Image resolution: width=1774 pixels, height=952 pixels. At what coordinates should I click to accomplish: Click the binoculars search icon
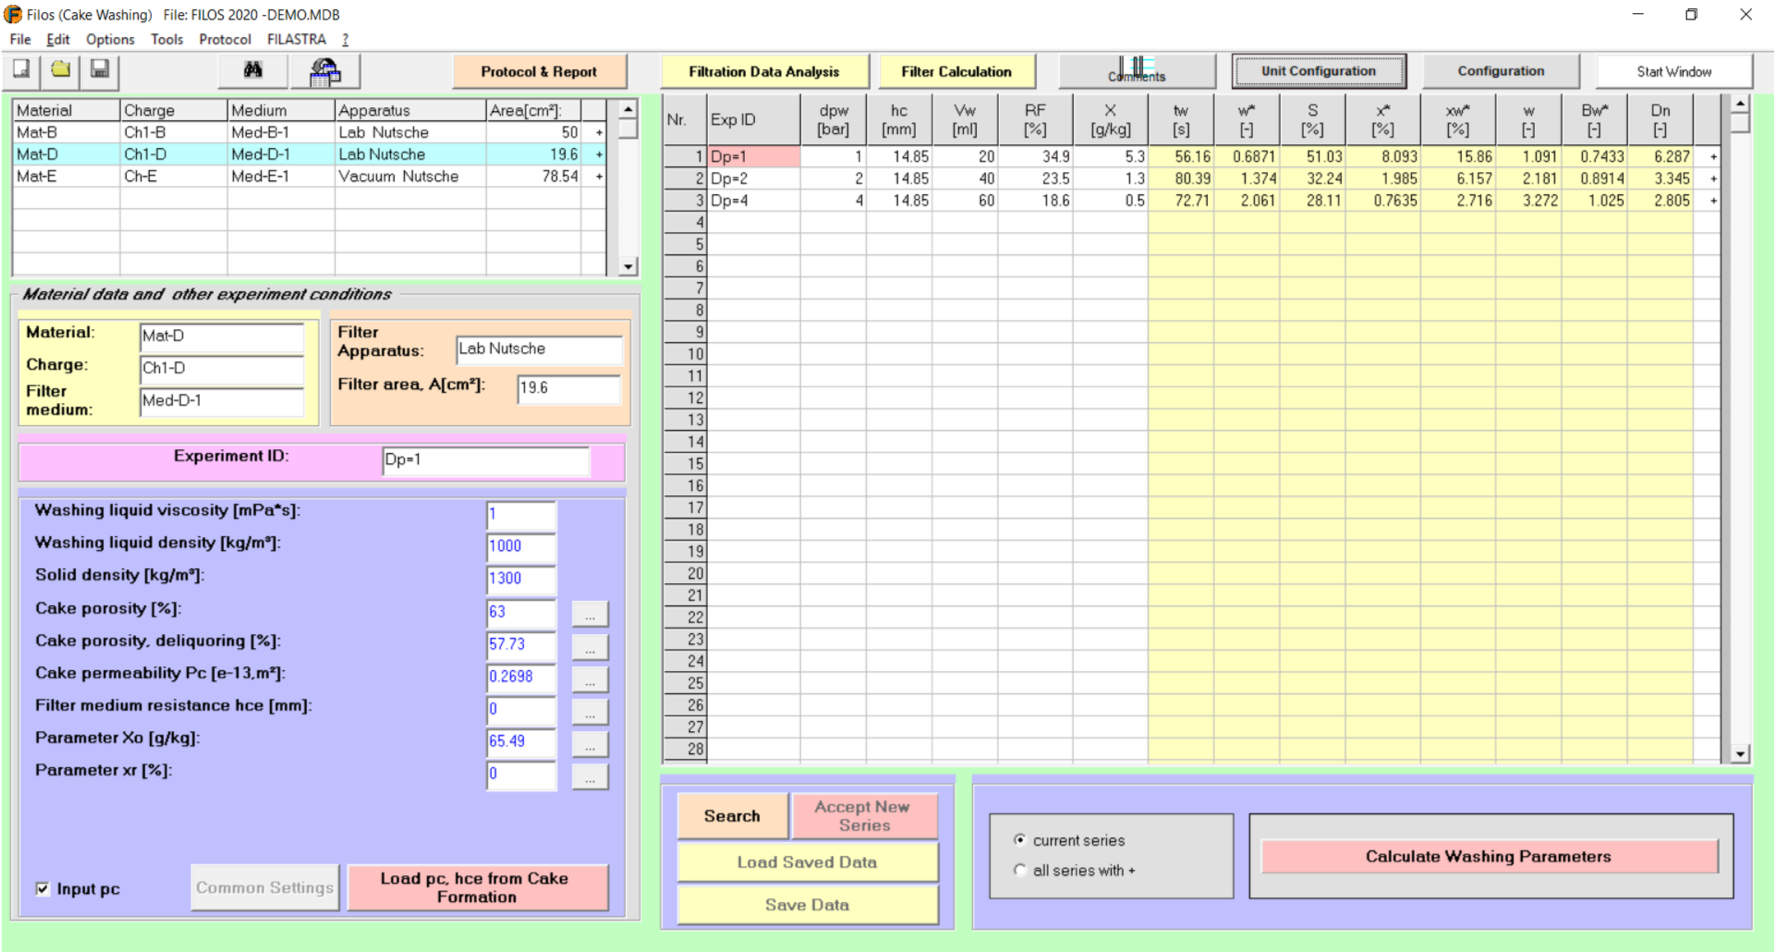[253, 71]
